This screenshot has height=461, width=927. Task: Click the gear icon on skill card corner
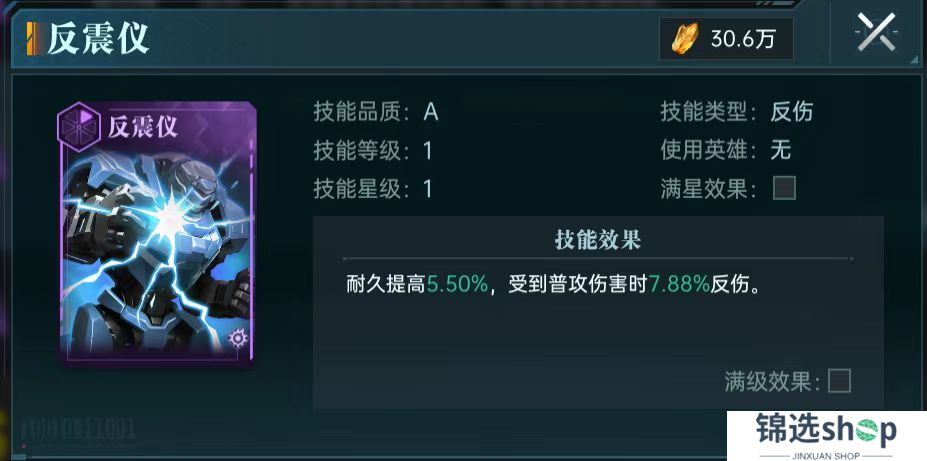click(x=238, y=338)
